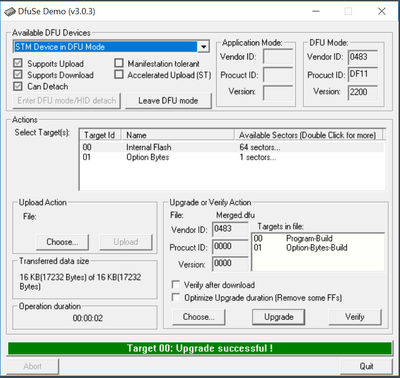Toggle the Can Detach checkbox
Image resolution: width=400 pixels, height=378 pixels.
[x=18, y=86]
